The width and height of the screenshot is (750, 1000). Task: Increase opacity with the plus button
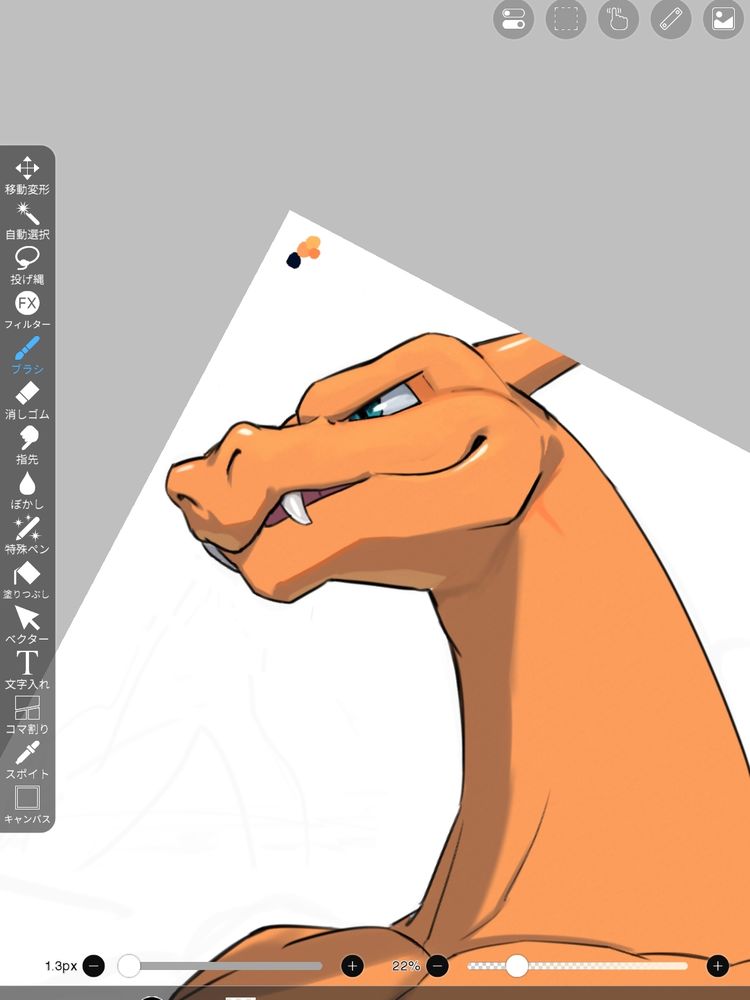[717, 966]
